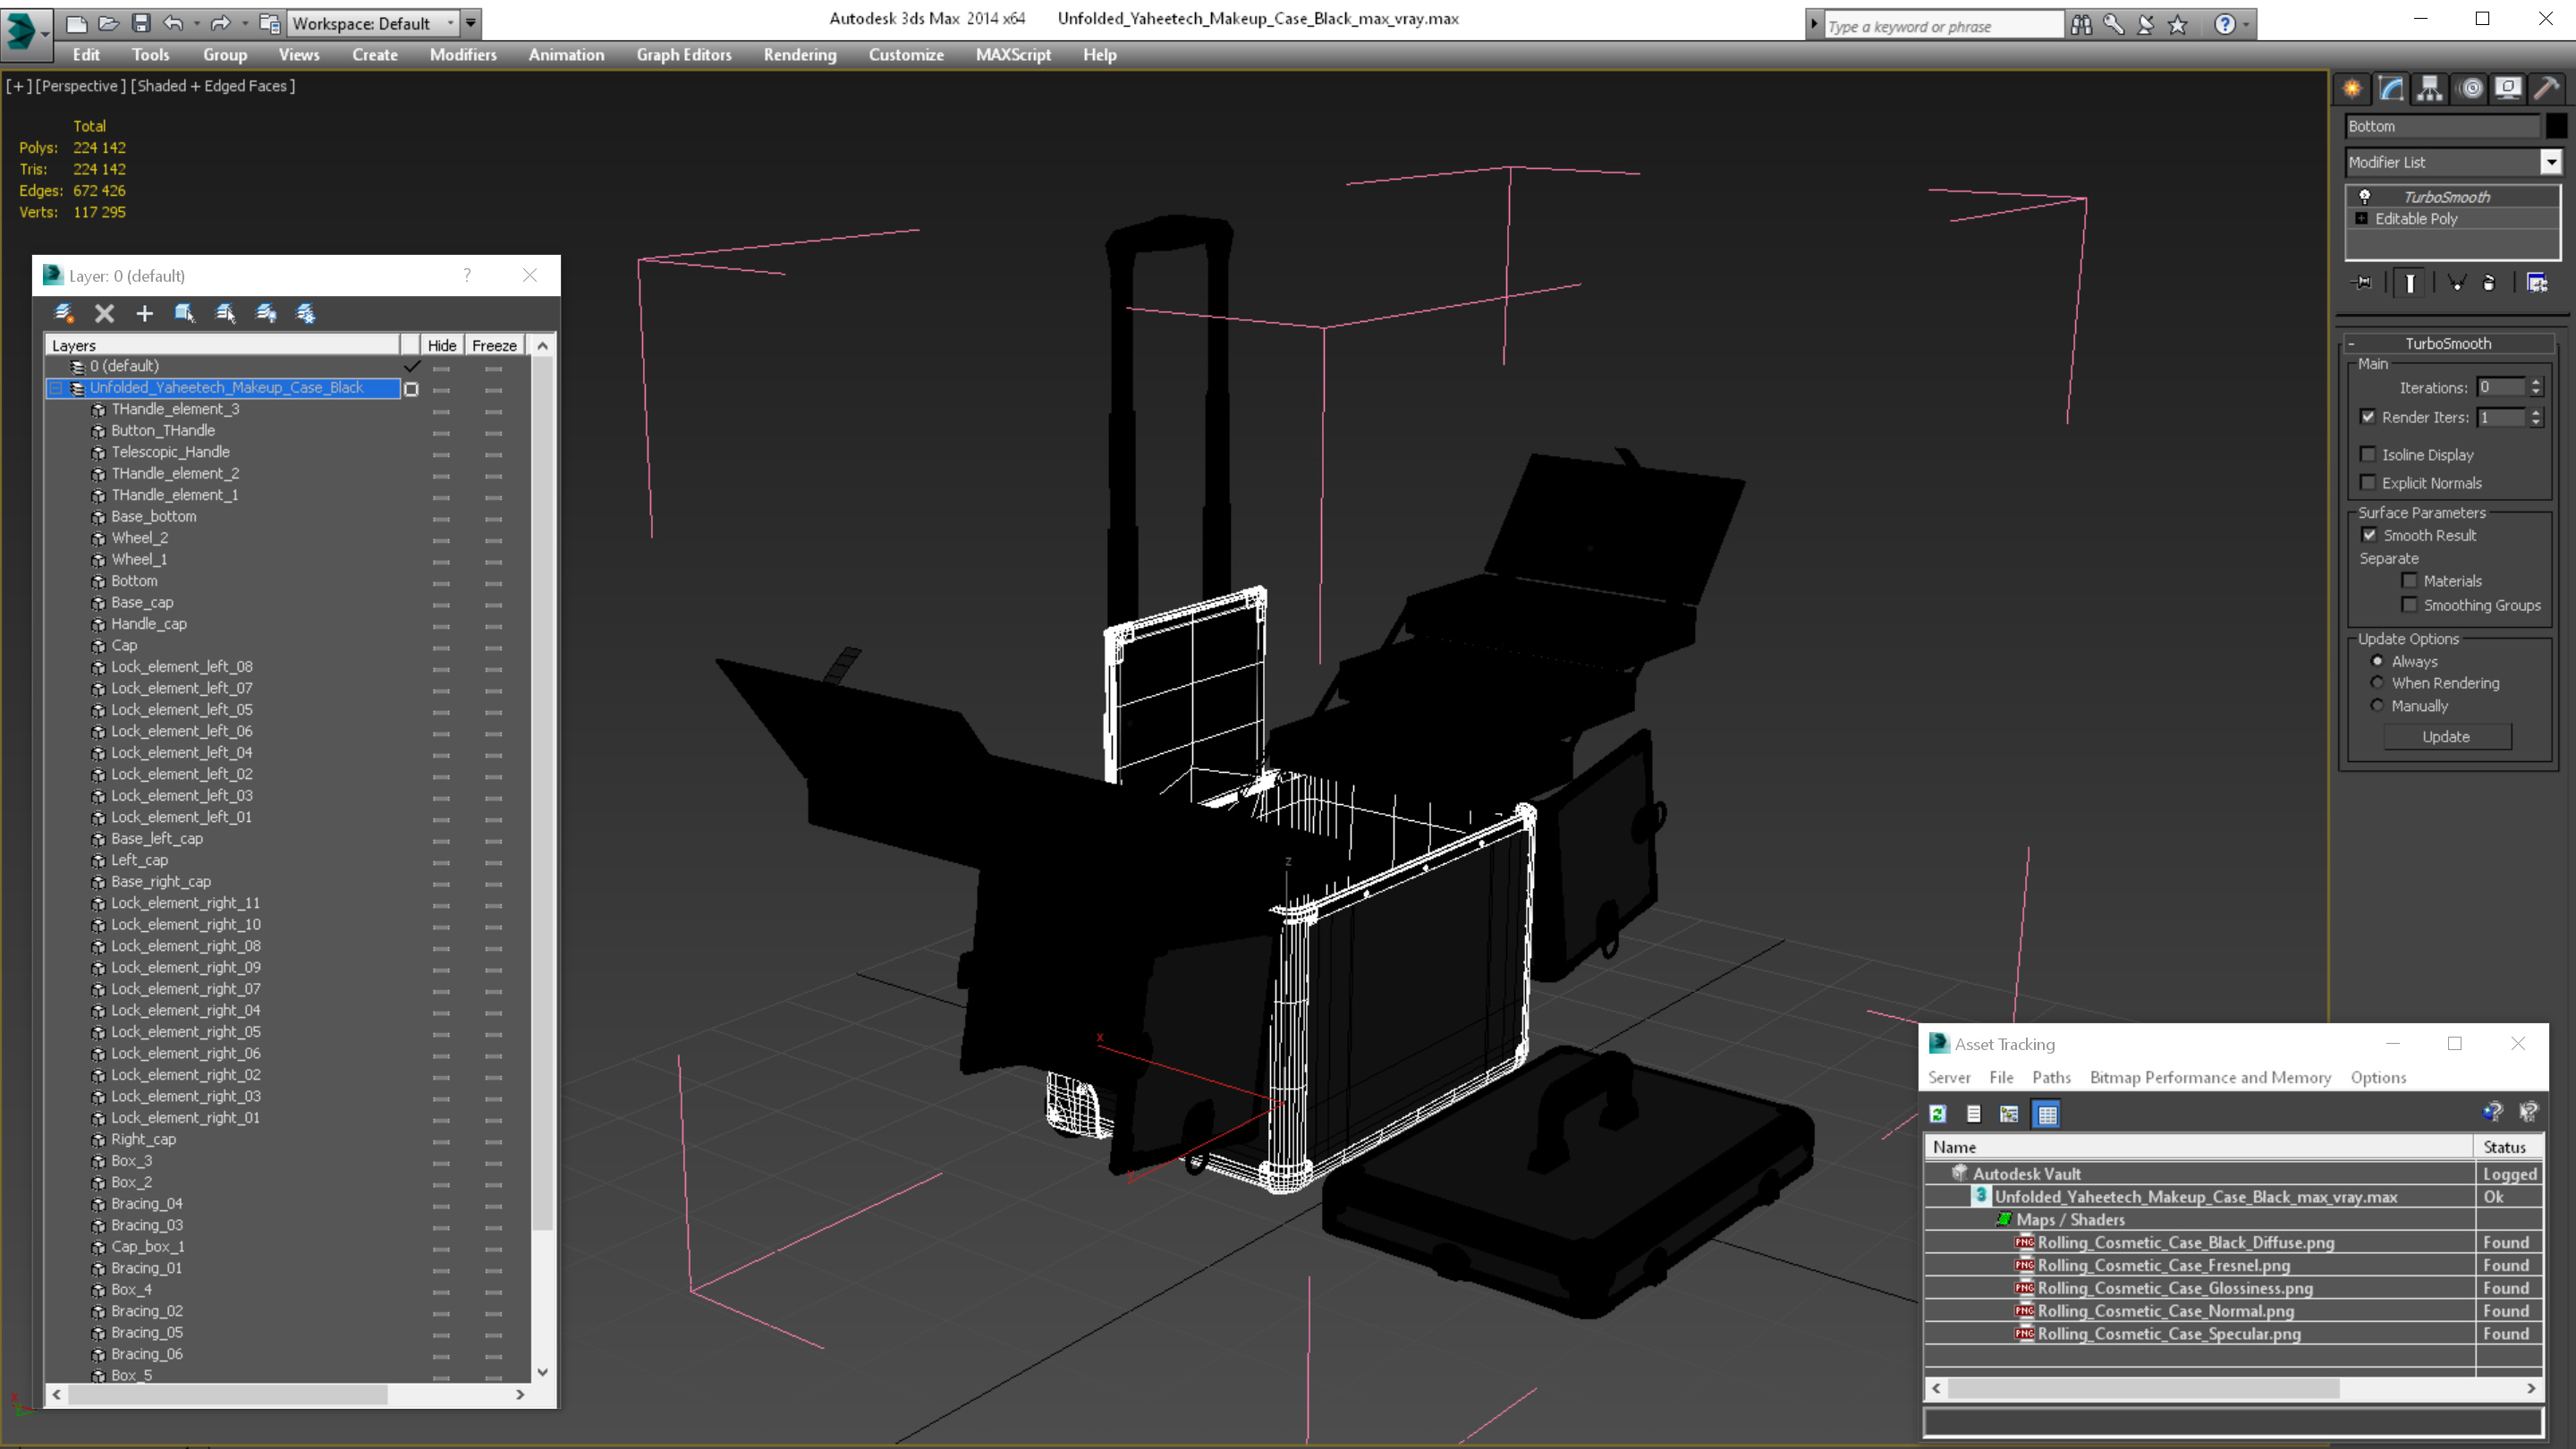Click Create New Layer icon
This screenshot has height=1449, width=2576.
[64, 313]
